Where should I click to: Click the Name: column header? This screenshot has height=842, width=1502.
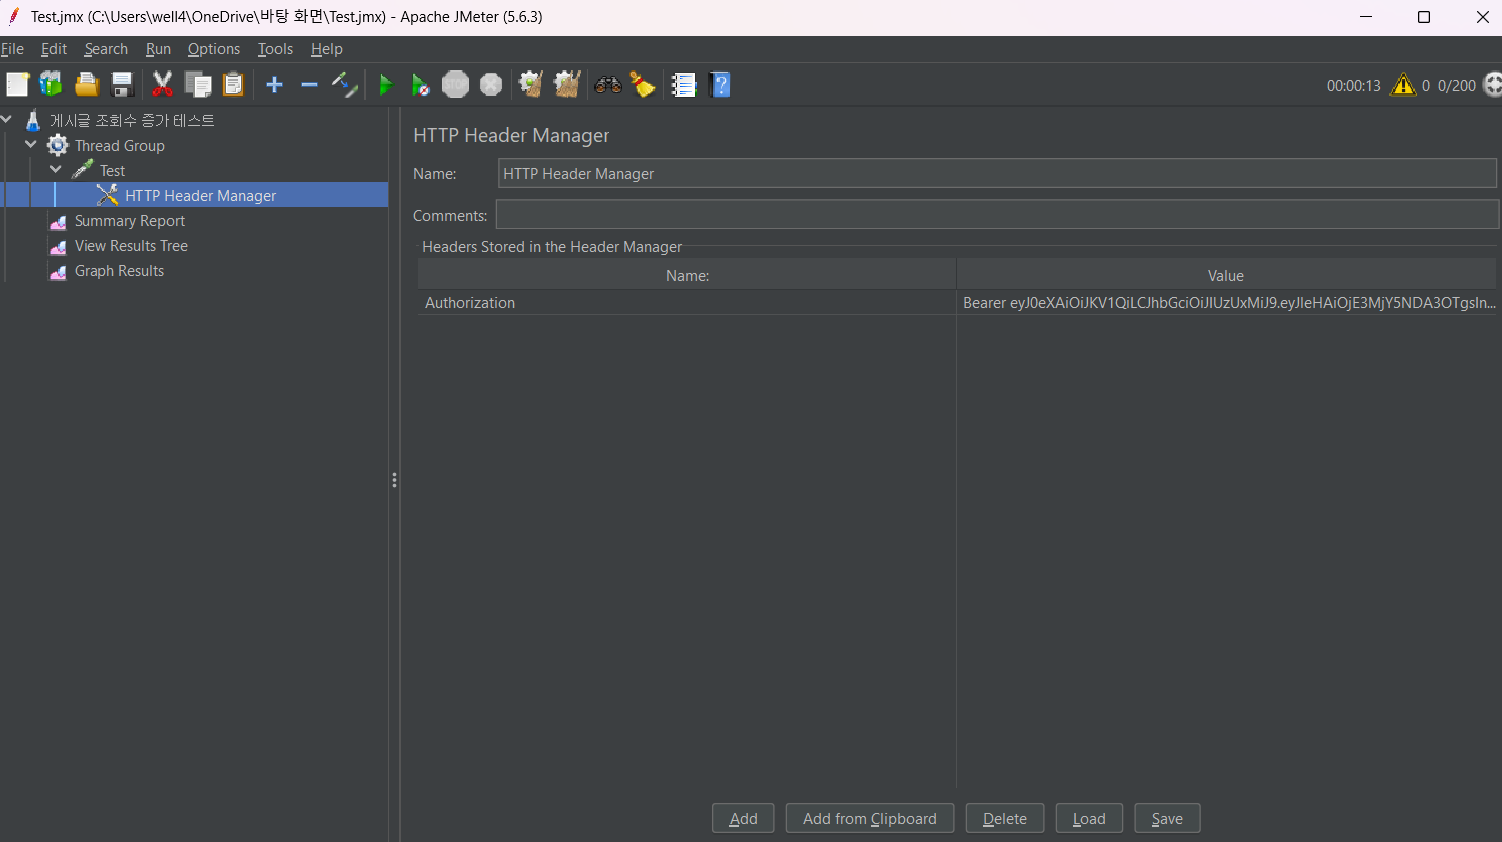click(x=687, y=275)
